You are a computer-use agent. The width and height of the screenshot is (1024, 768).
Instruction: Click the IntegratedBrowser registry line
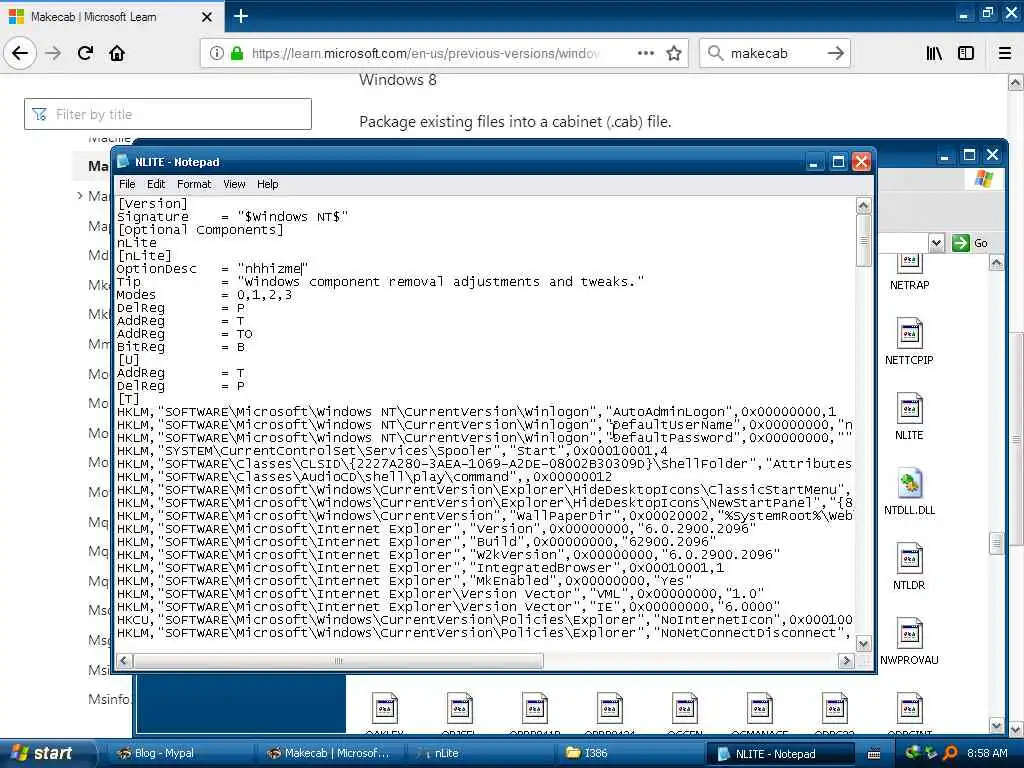pyautogui.click(x=421, y=568)
